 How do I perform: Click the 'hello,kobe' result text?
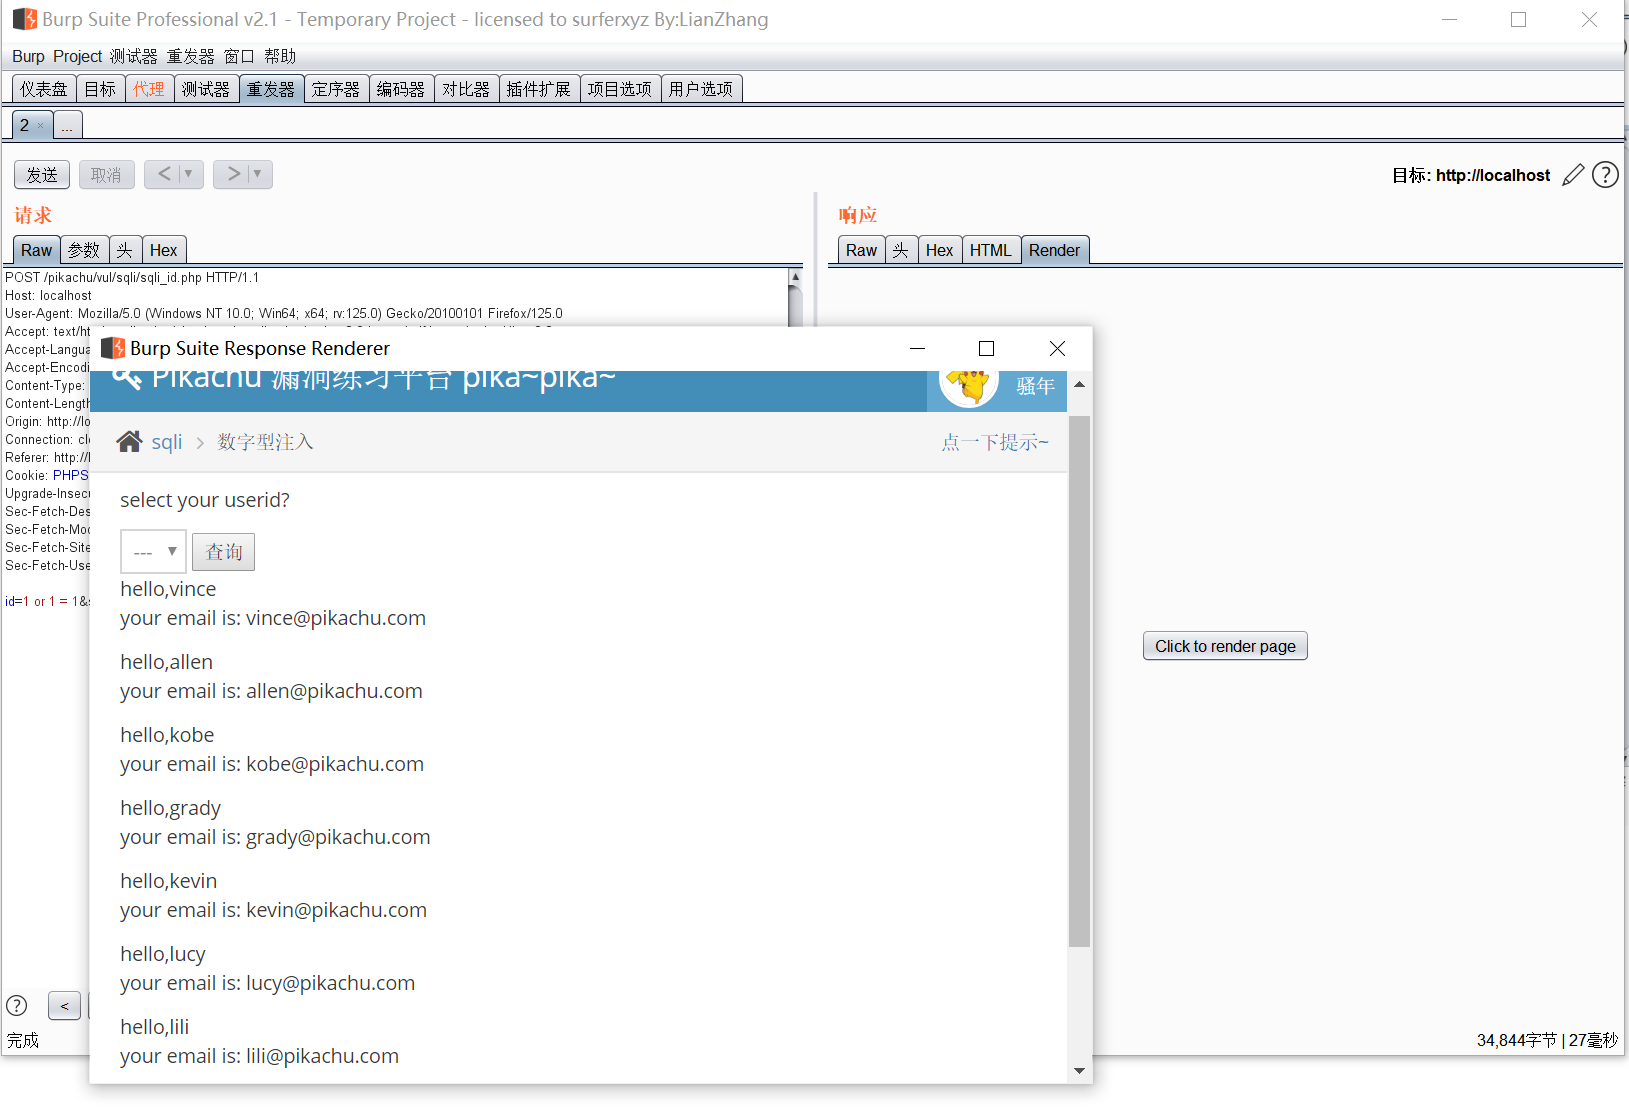click(167, 735)
